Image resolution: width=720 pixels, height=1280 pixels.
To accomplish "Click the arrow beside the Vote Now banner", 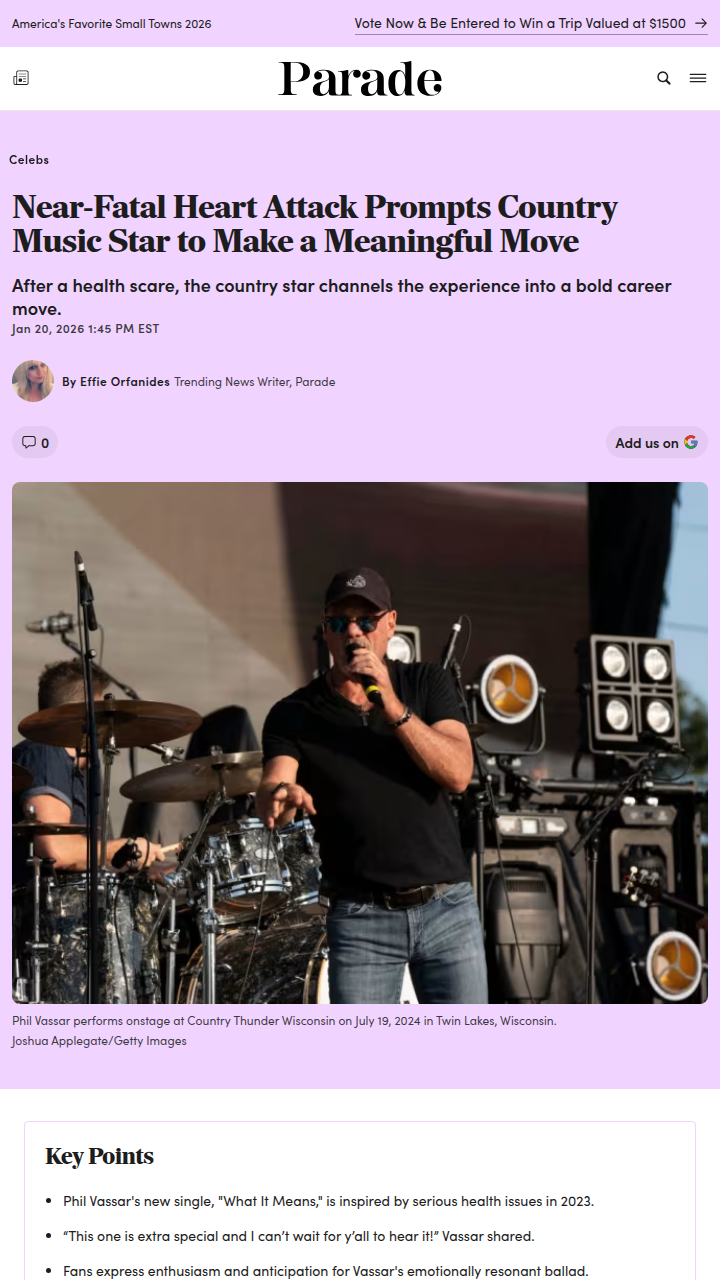I will (701, 23).
